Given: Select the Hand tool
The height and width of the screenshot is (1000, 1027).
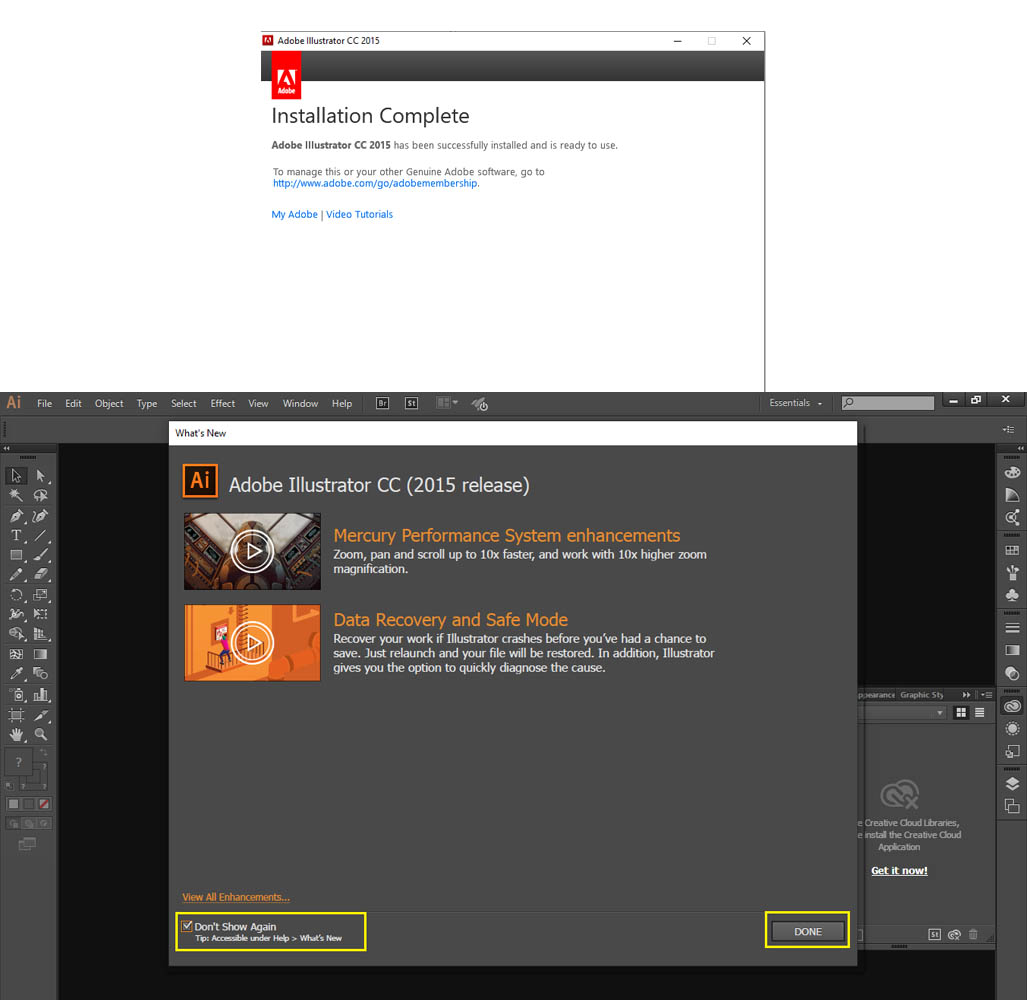Looking at the screenshot, I should [16, 735].
